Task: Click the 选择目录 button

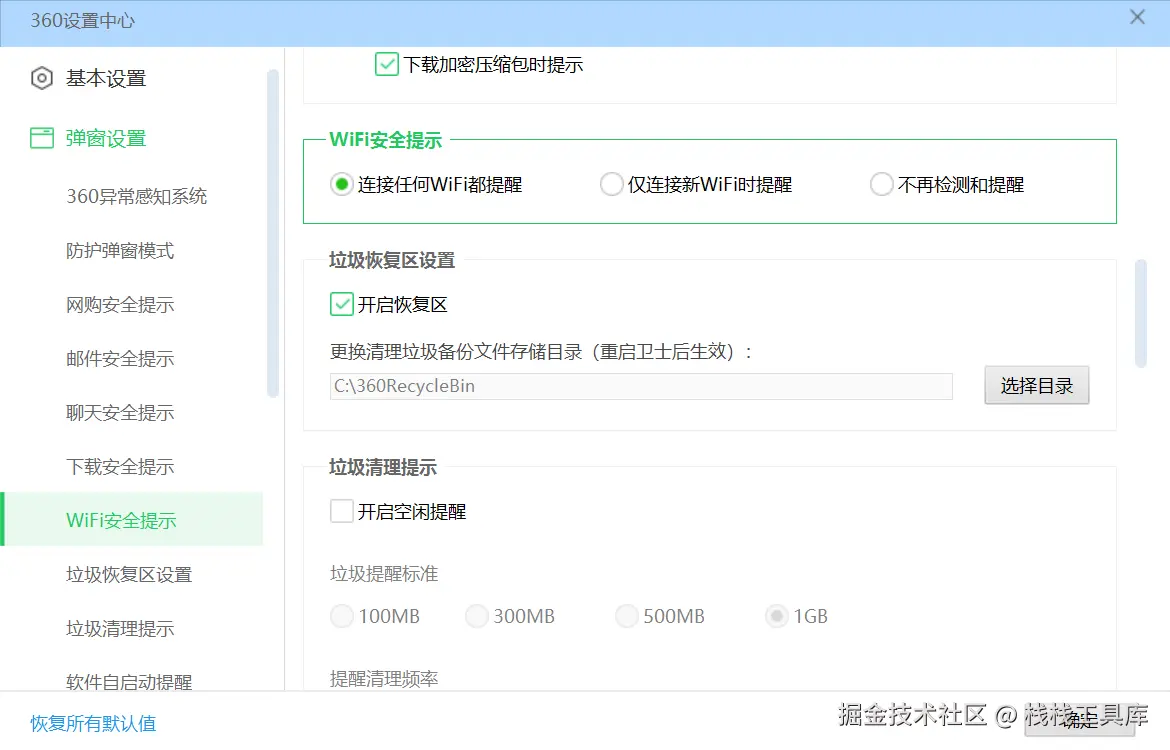Action: click(x=1036, y=386)
